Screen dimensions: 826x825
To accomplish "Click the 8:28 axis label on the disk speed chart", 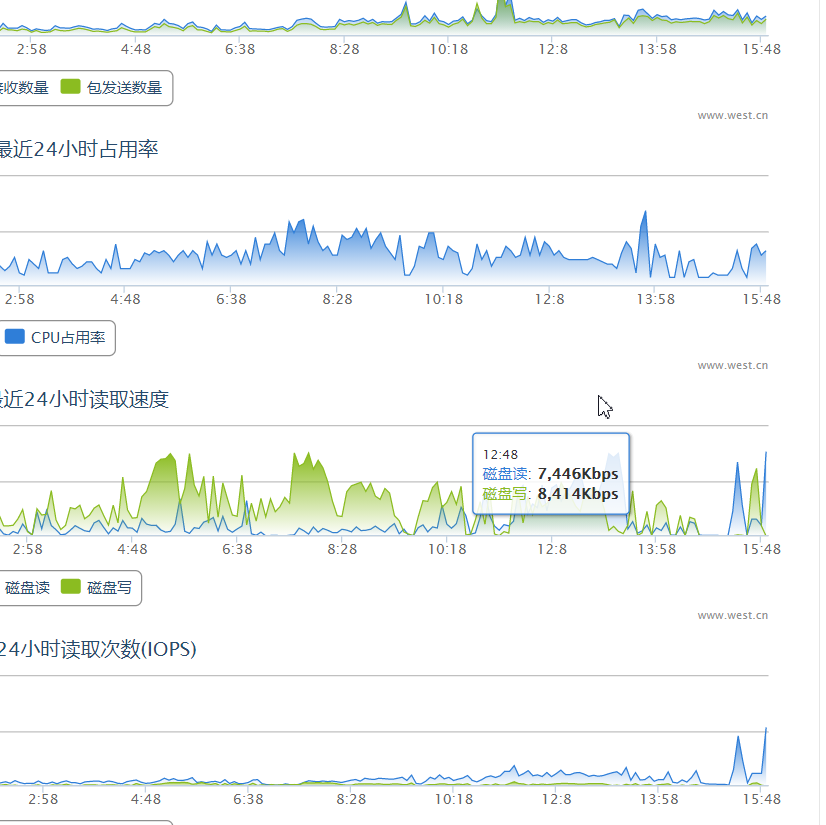I will click(x=342, y=549).
